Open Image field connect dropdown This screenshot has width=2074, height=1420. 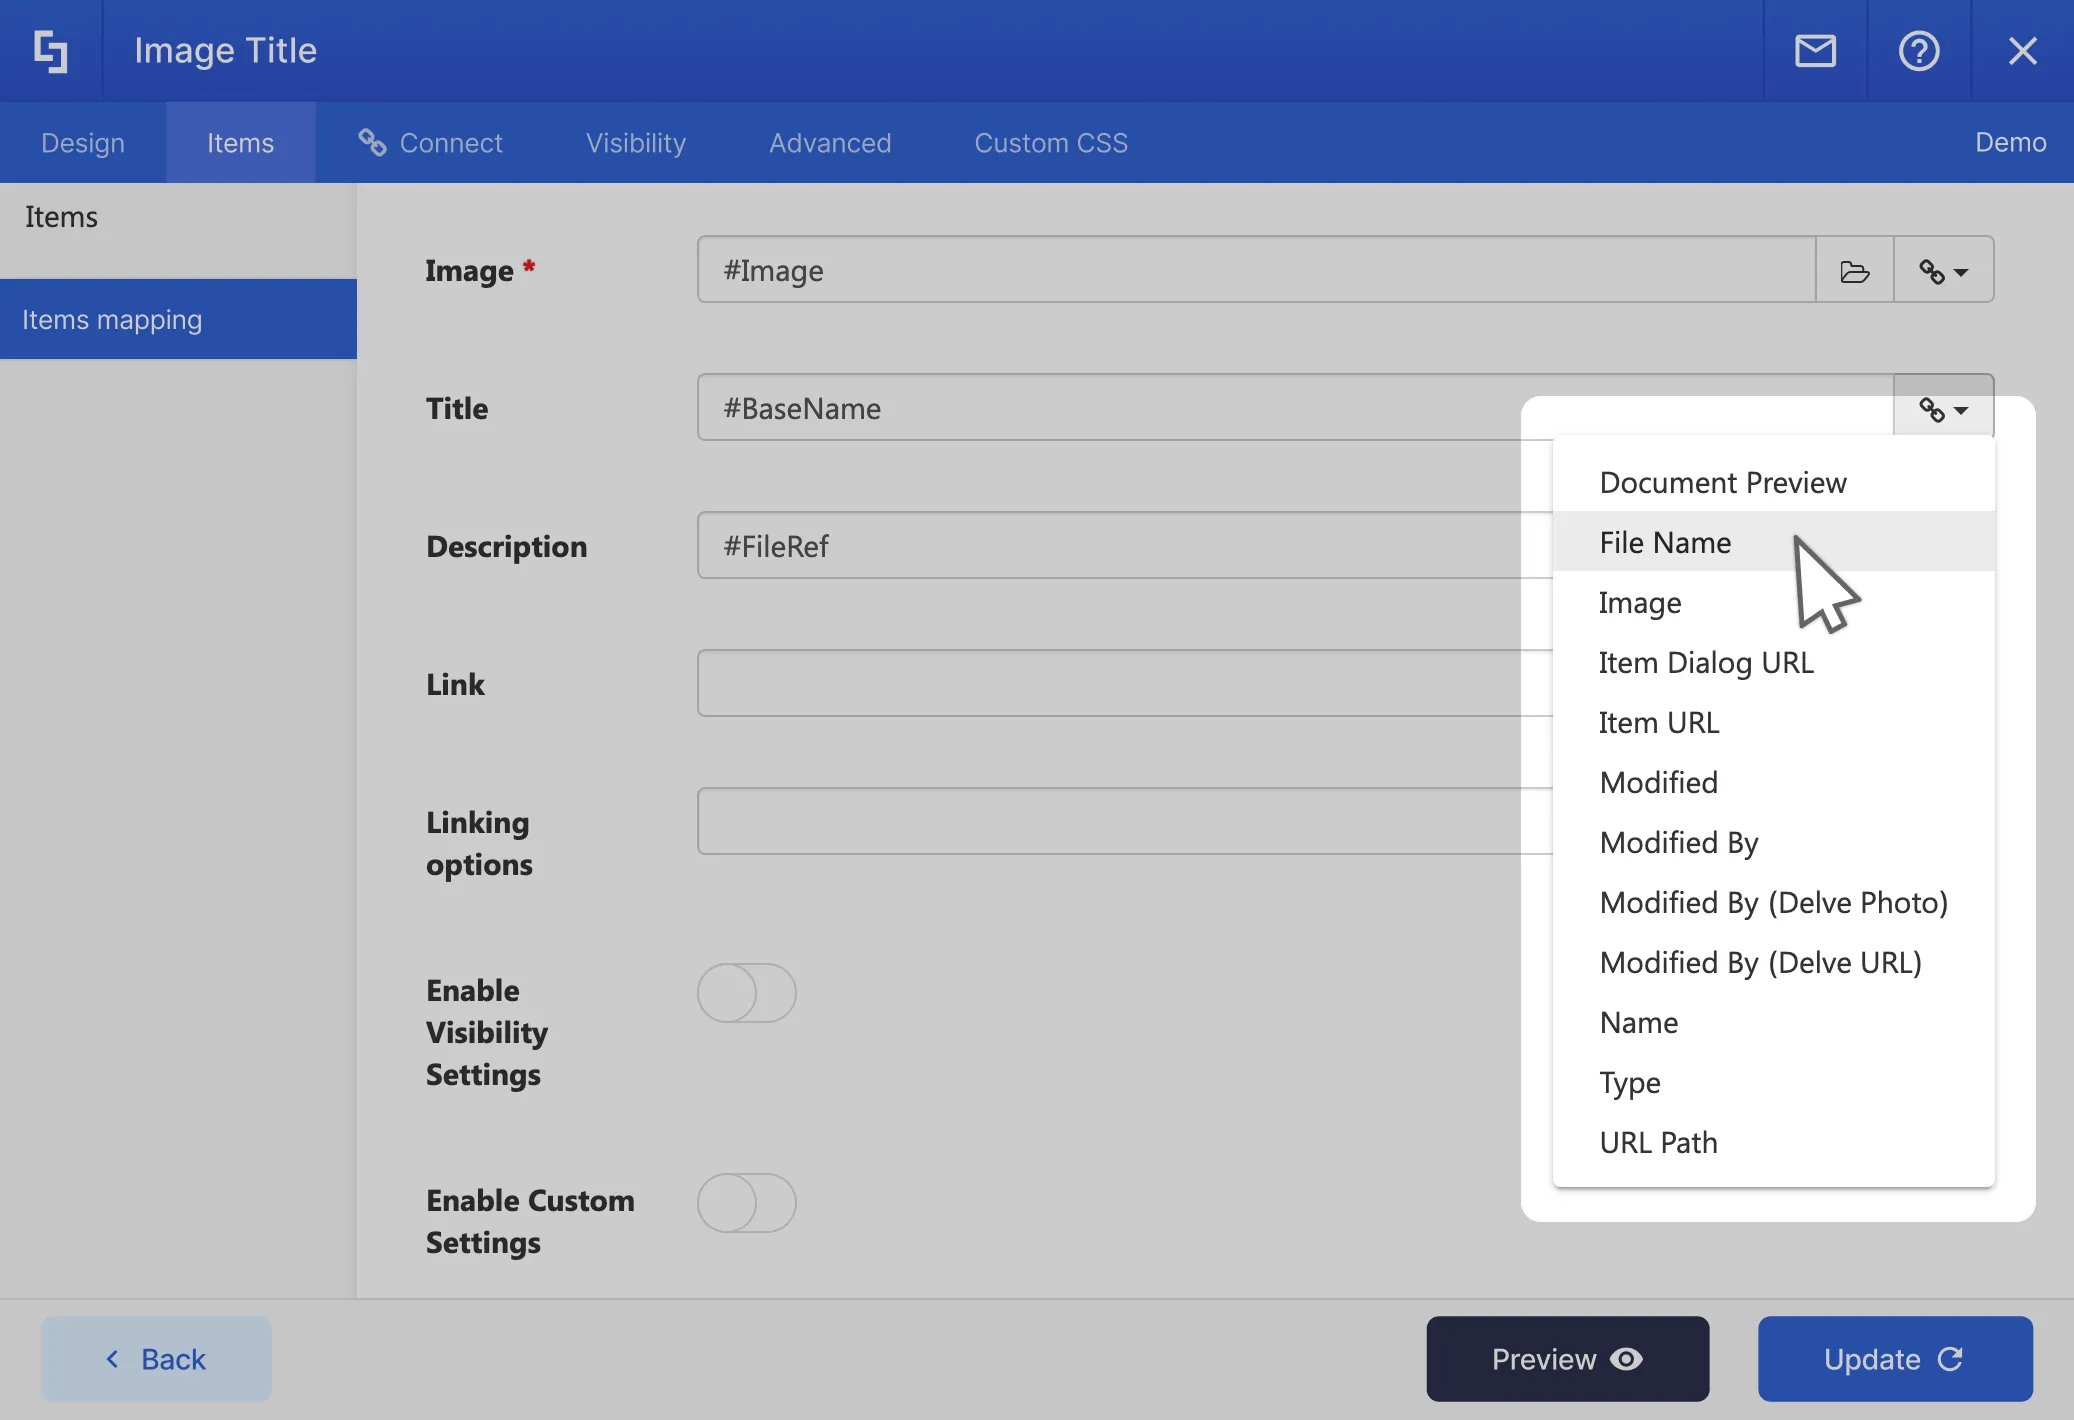pyautogui.click(x=1943, y=271)
